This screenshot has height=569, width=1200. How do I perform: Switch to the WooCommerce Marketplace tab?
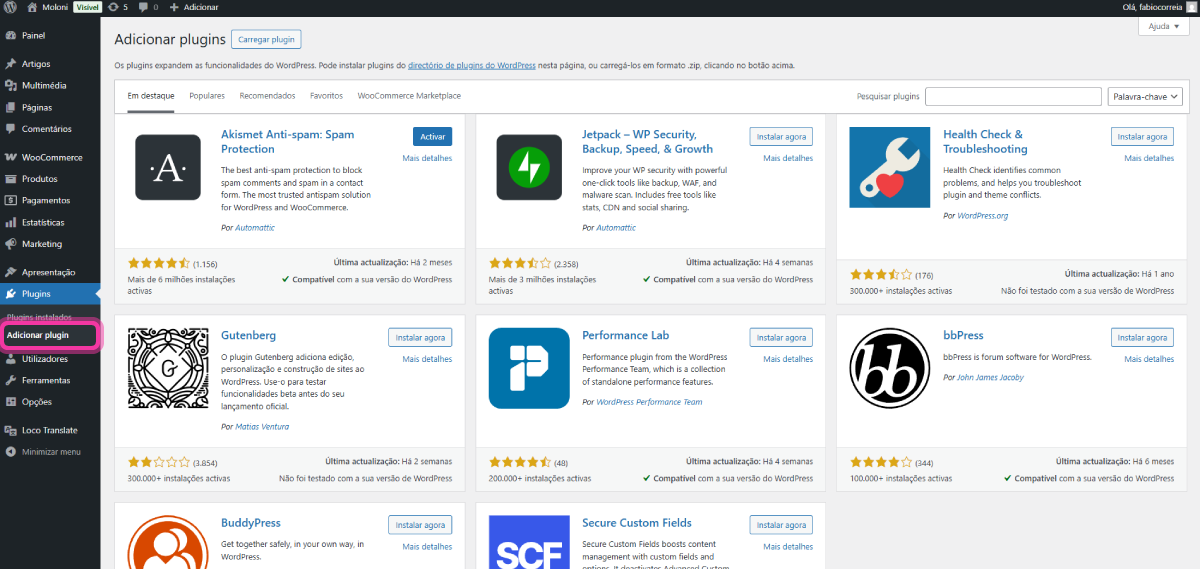(409, 96)
